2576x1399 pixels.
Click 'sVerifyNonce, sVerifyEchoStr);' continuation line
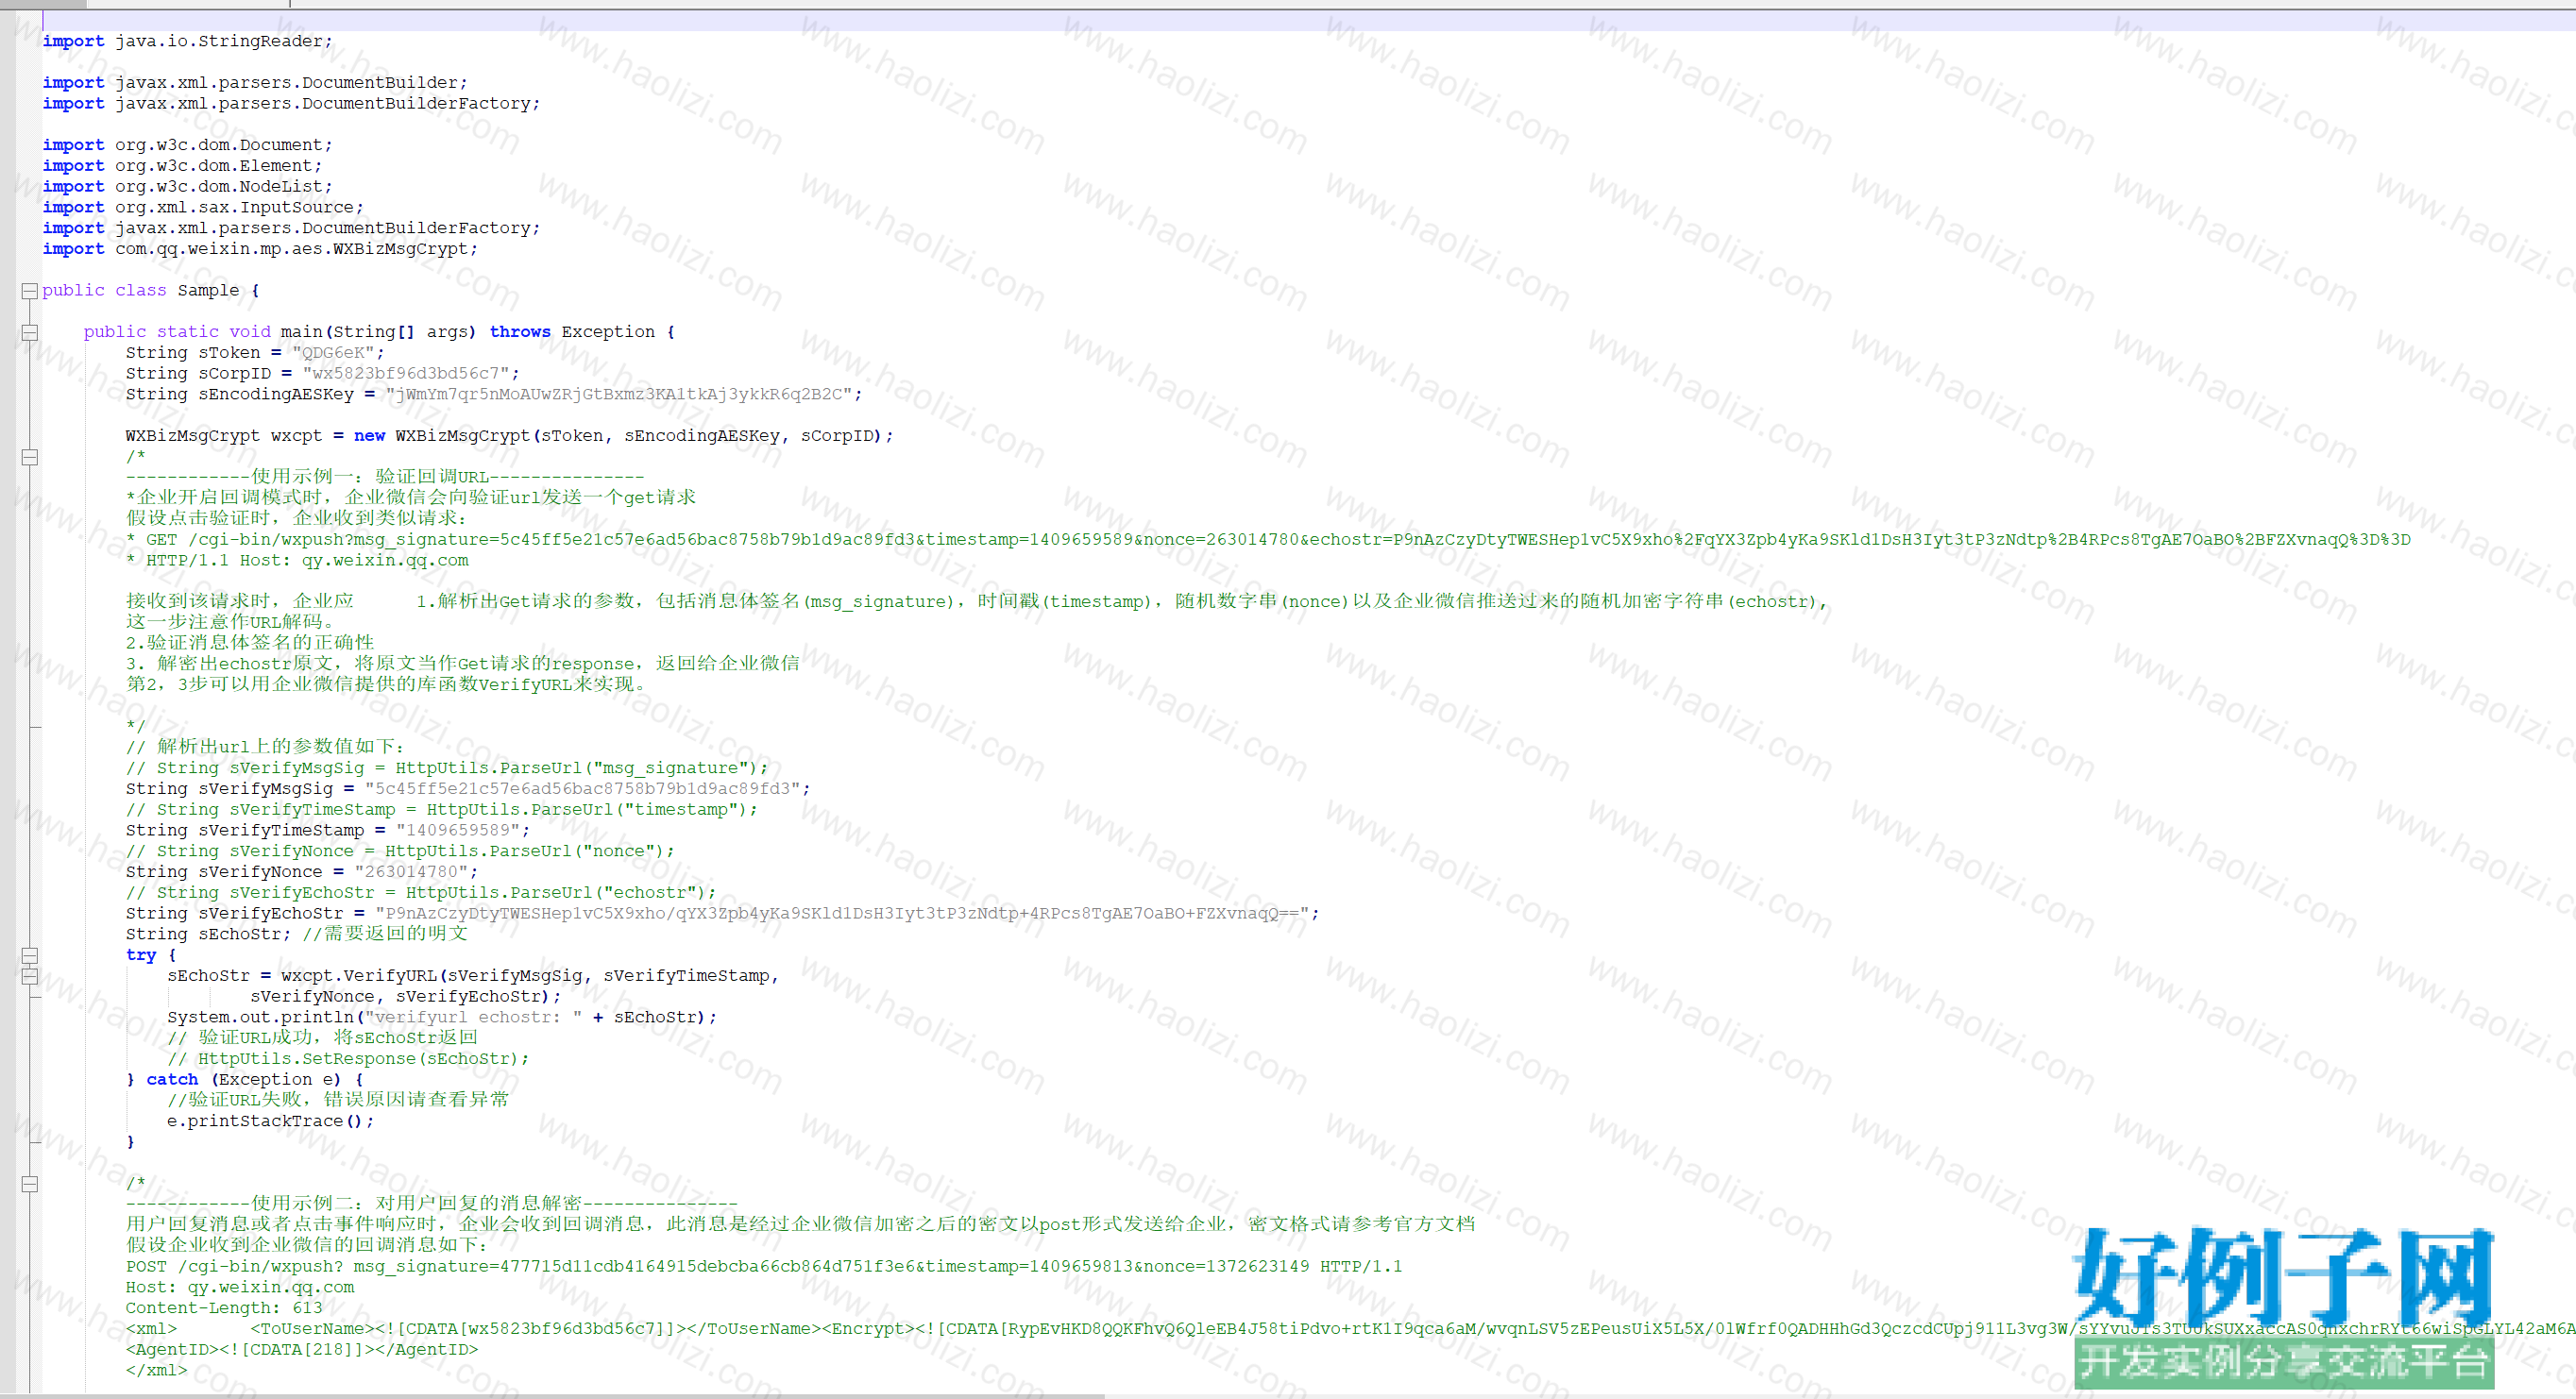[x=406, y=997]
